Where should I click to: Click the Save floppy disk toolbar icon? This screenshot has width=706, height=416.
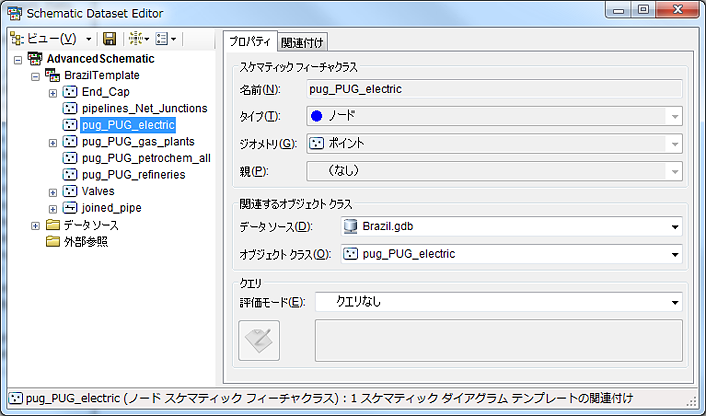[109, 39]
